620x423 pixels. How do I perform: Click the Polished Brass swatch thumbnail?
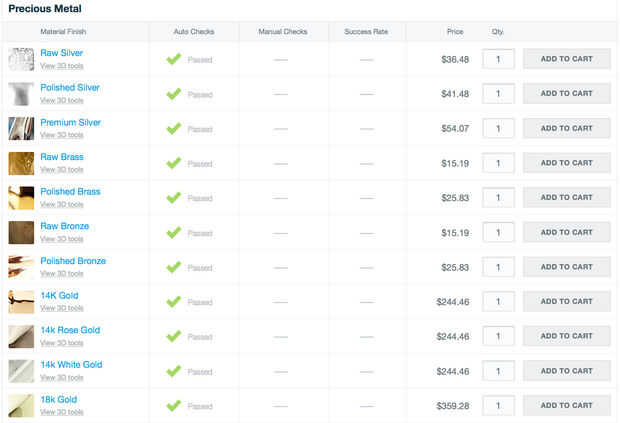(21, 197)
